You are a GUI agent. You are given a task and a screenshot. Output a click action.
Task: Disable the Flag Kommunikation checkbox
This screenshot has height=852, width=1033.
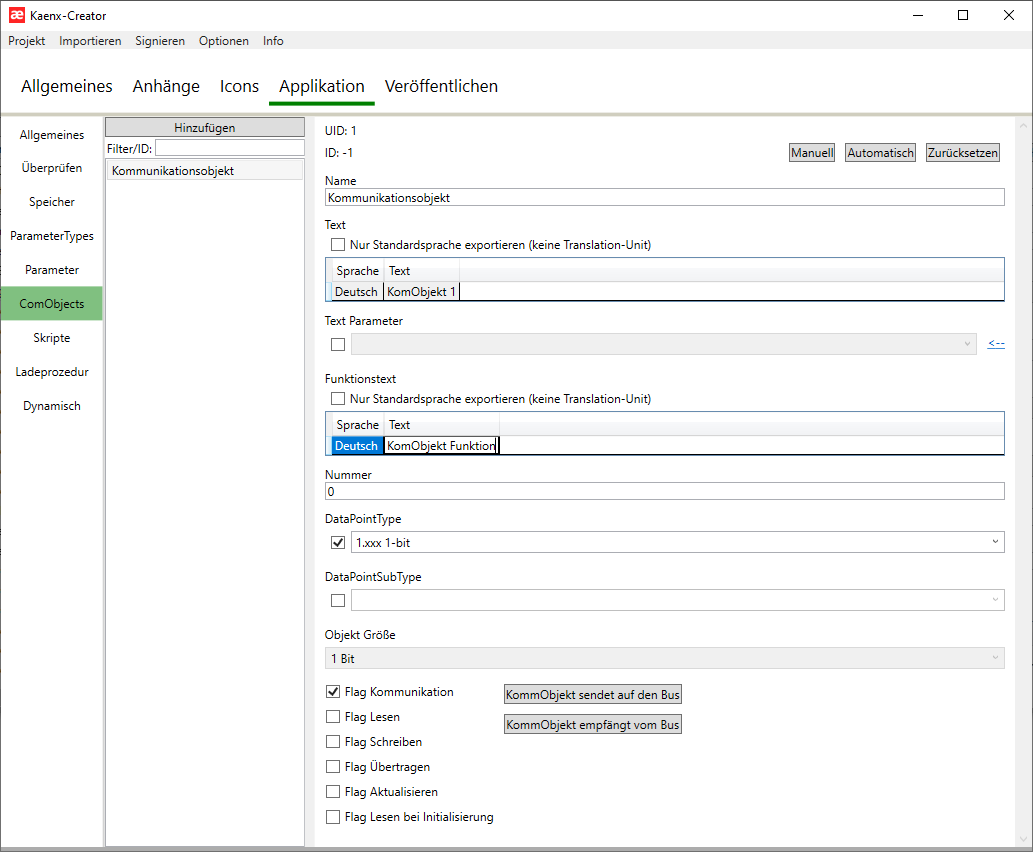[x=332, y=691]
